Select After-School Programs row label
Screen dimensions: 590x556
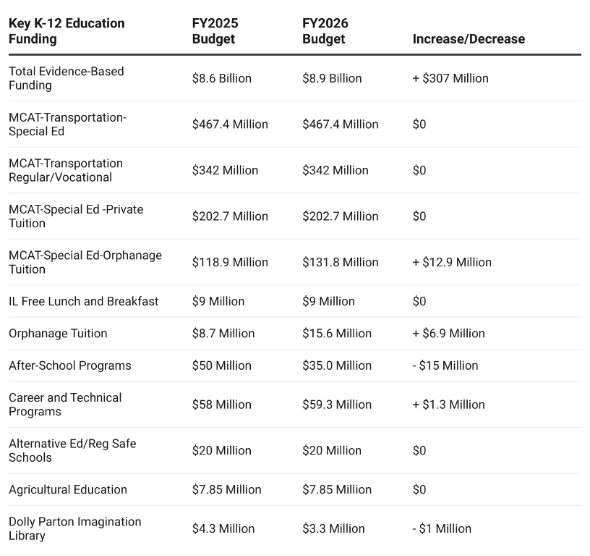coord(70,365)
